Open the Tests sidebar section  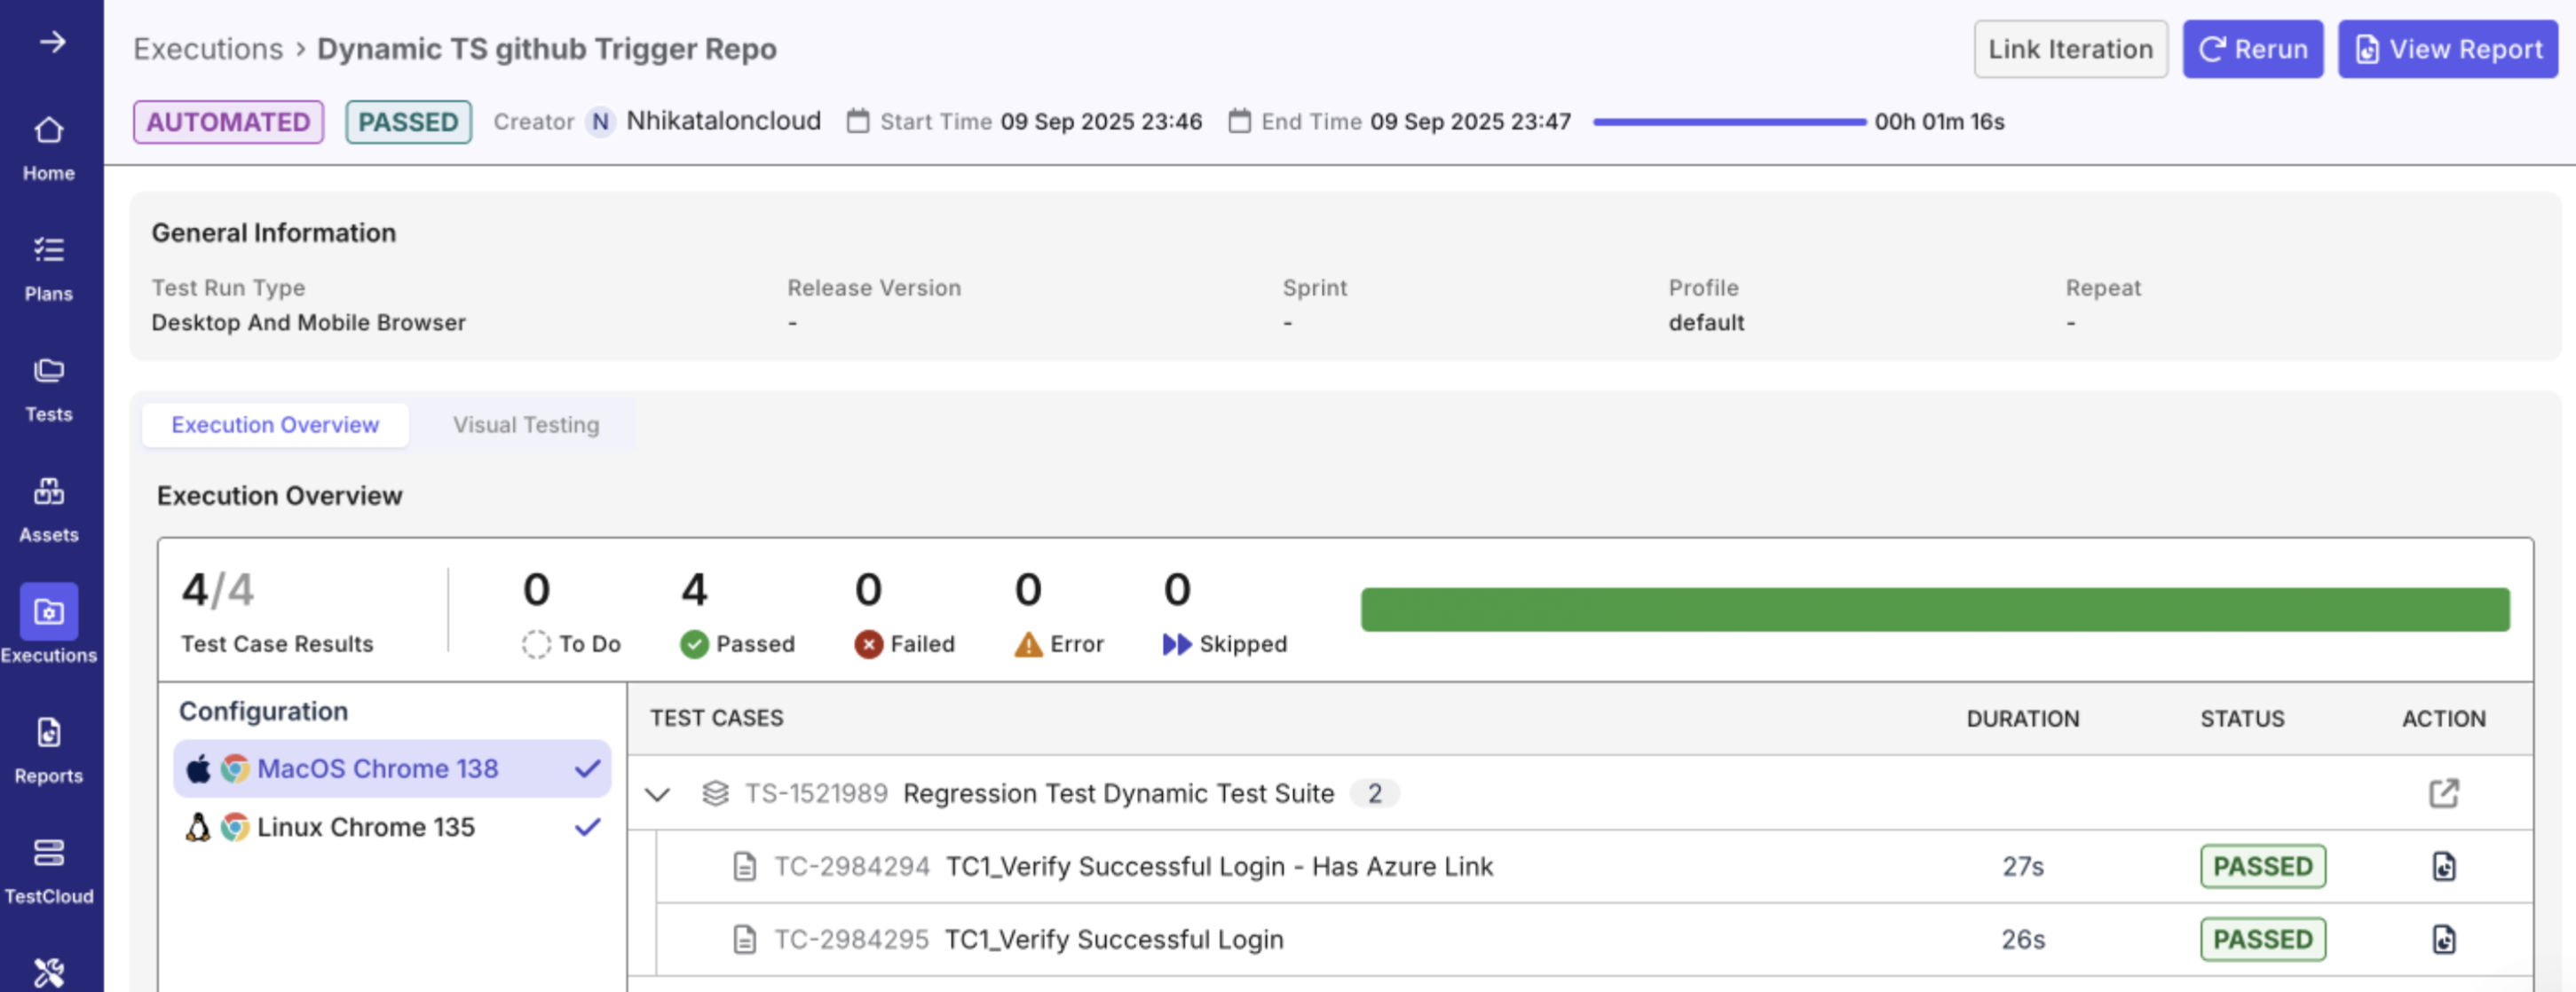[49, 389]
